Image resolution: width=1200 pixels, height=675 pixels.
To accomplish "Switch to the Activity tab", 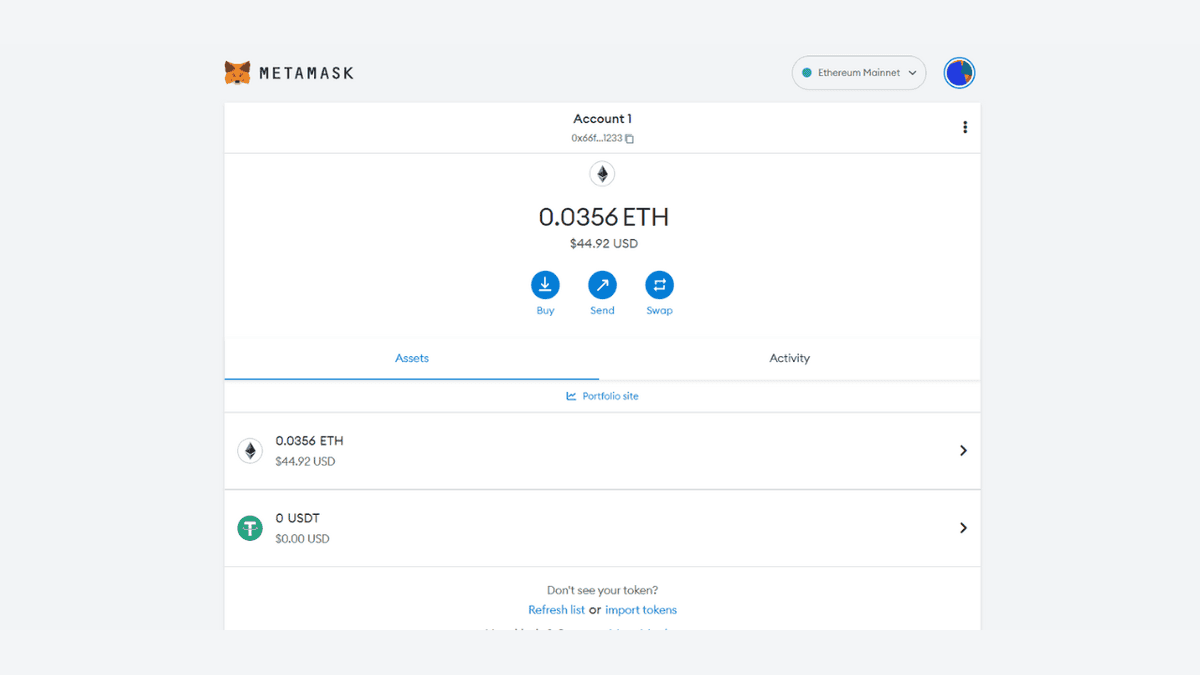I will (790, 358).
